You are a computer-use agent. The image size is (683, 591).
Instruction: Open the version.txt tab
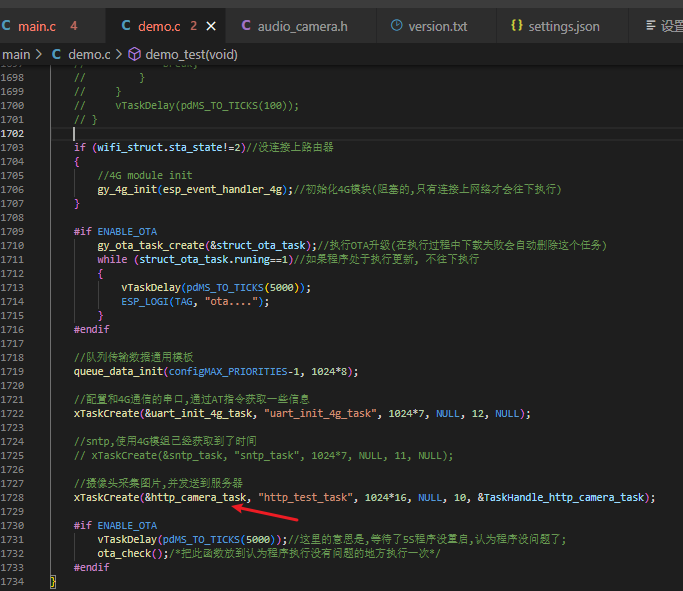point(437,27)
